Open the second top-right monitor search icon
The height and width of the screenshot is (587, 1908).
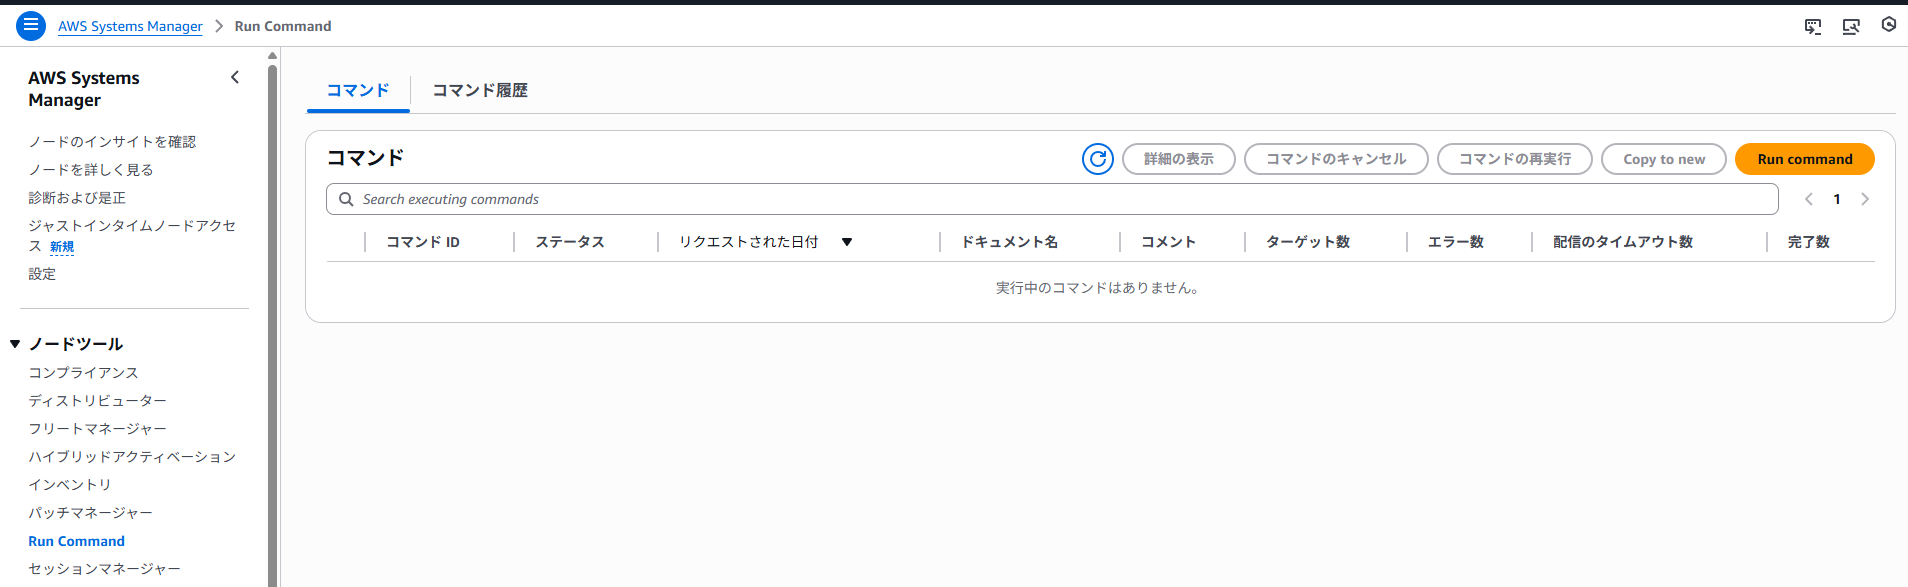coord(1851,26)
